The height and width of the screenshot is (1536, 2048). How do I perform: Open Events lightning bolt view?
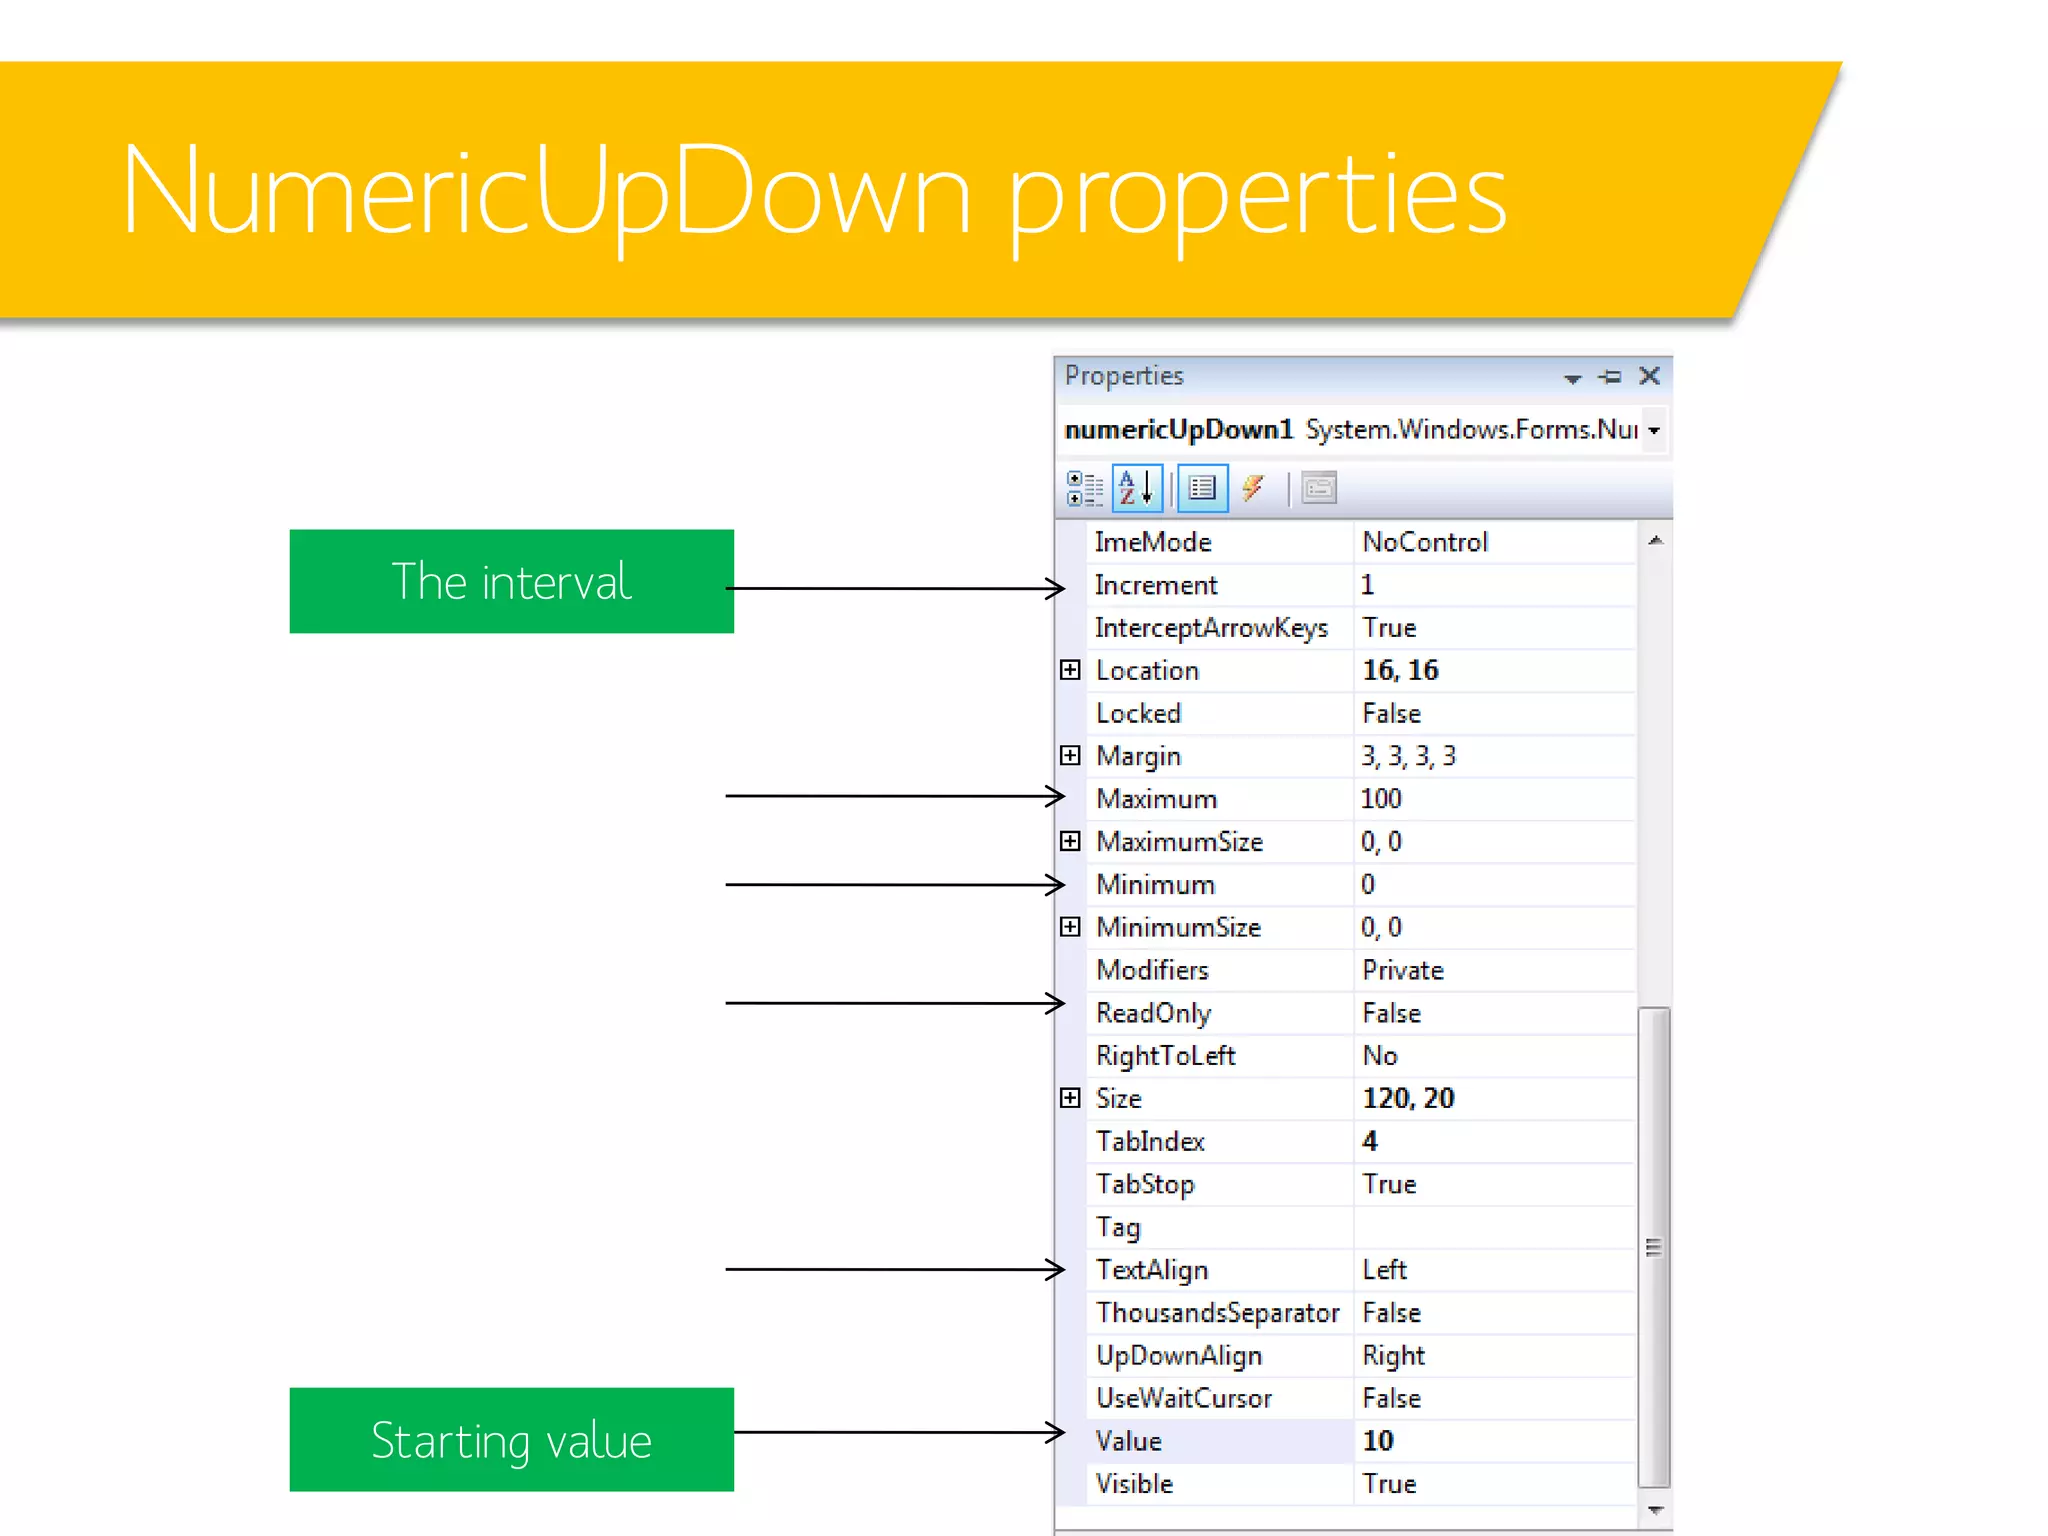(x=1253, y=489)
